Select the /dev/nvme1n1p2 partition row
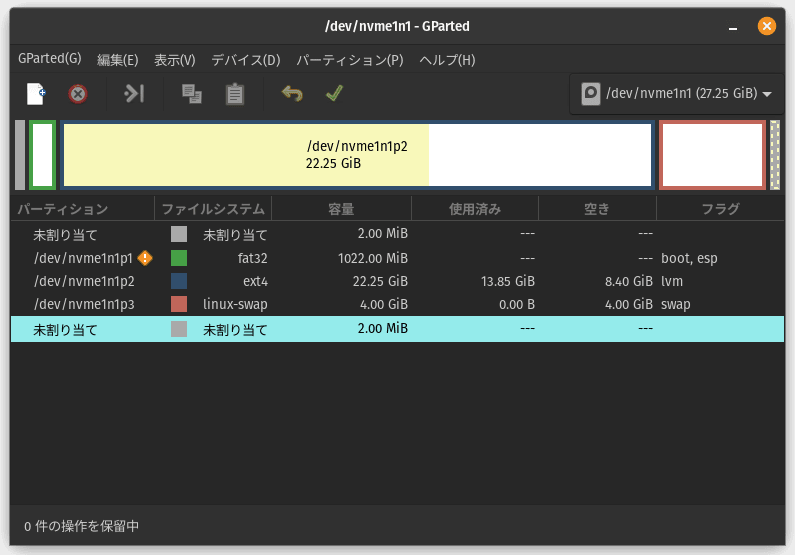 click(x=398, y=281)
